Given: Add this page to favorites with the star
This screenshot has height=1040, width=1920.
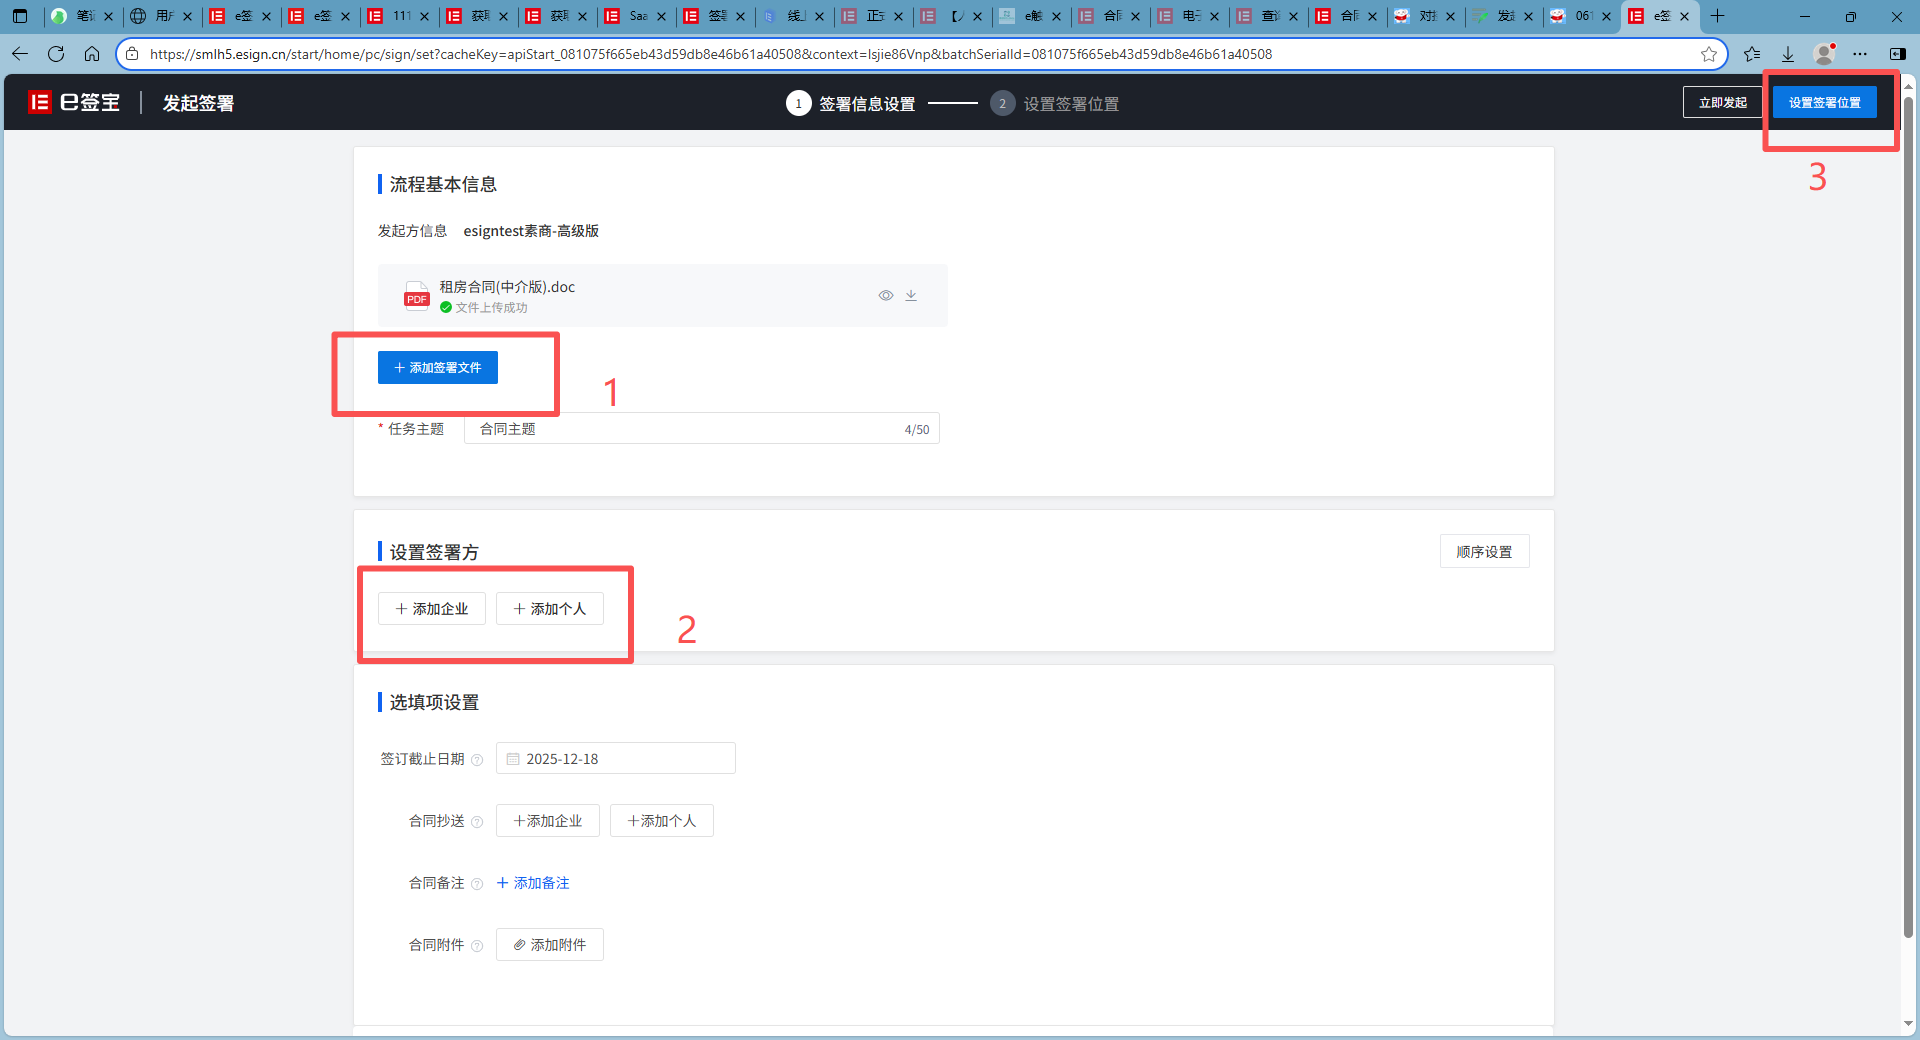Looking at the screenshot, I should pyautogui.click(x=1709, y=54).
